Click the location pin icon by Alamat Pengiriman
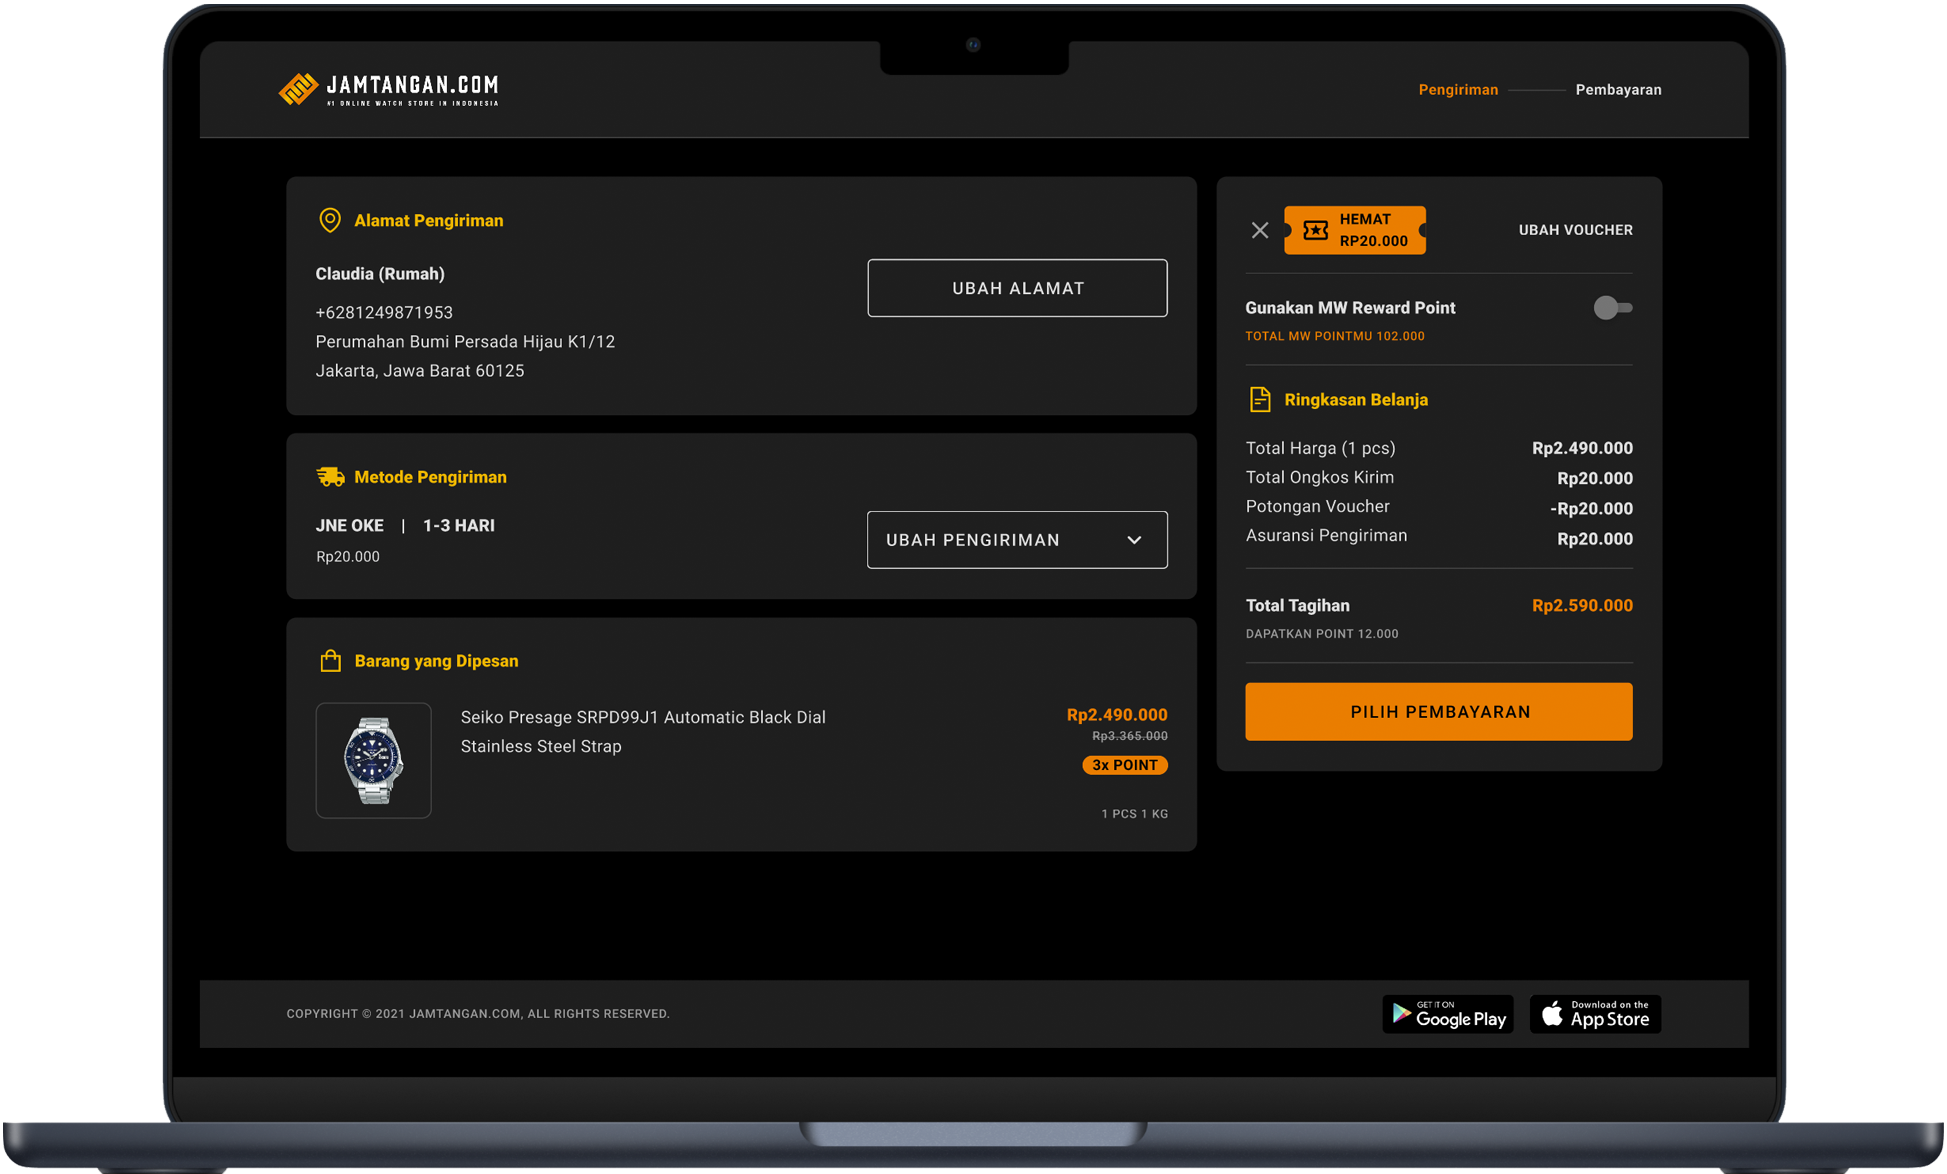Image resolution: width=1947 pixels, height=1174 pixels. [x=329, y=220]
